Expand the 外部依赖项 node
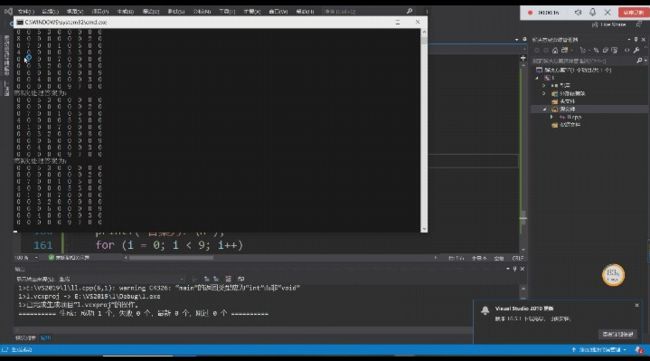650x361 pixels. [x=544, y=93]
